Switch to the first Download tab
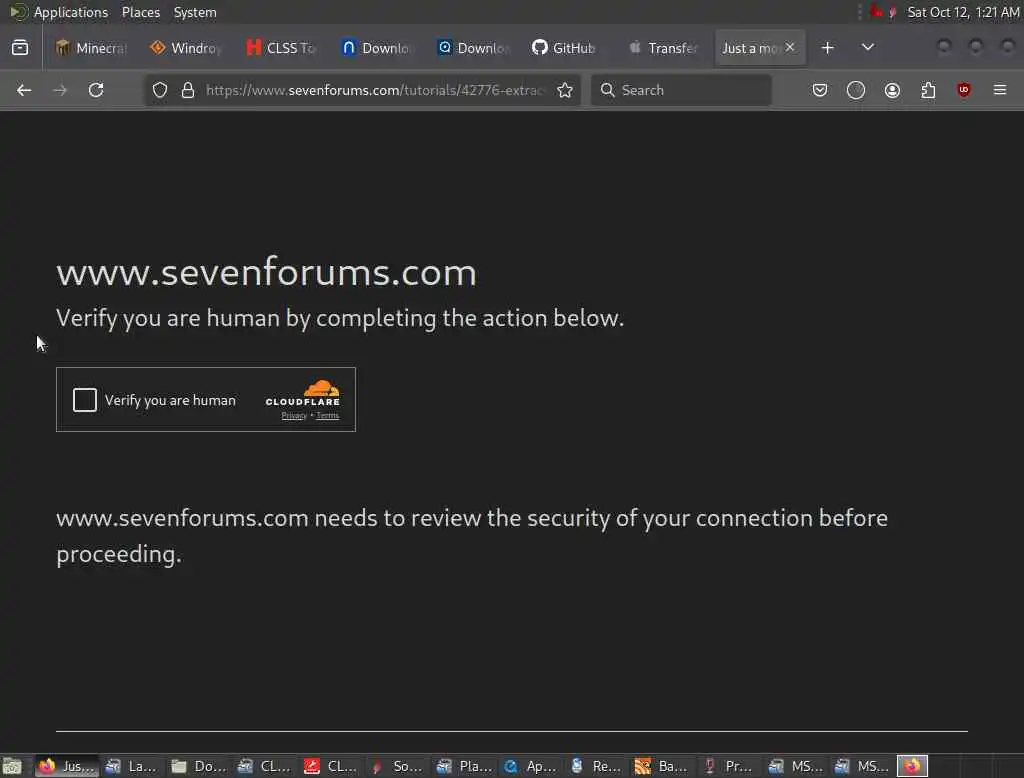1024x778 pixels. 376,48
